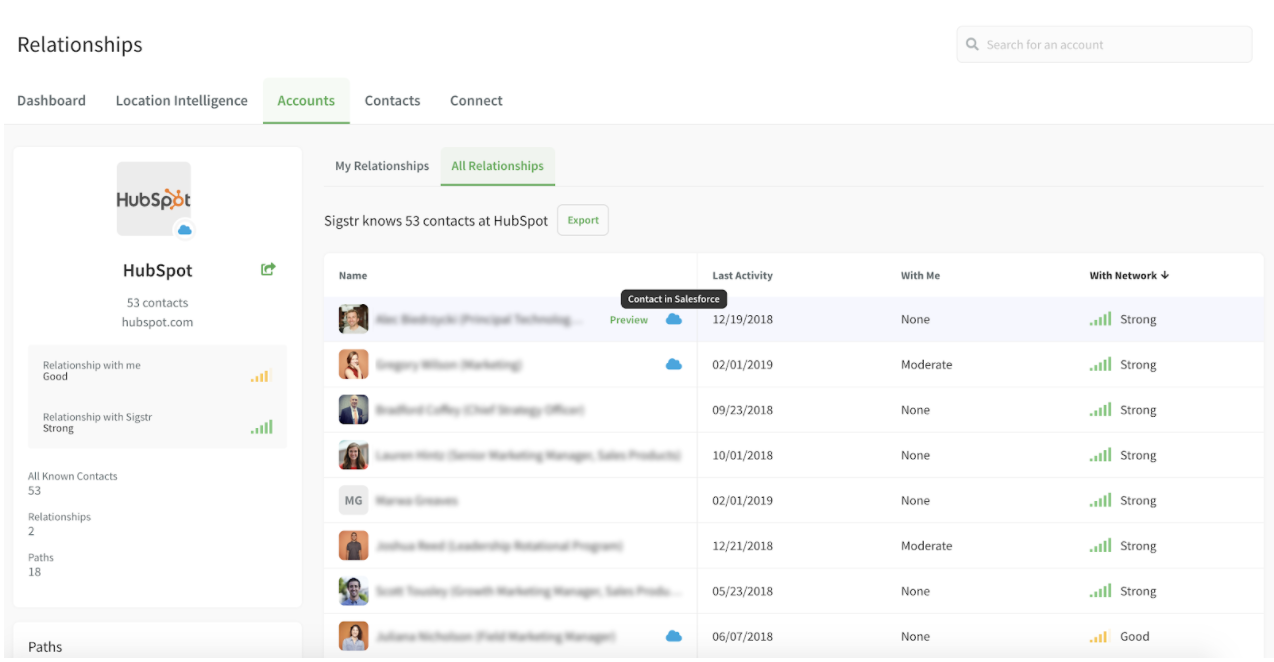Viewport: 1274px width, 662px height.
Task: Click the Export button
Action: pos(583,220)
